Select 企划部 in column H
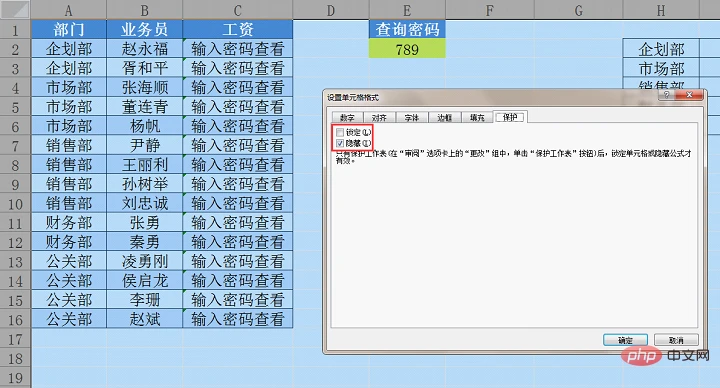Screen dimensions: 720x388 661,49
